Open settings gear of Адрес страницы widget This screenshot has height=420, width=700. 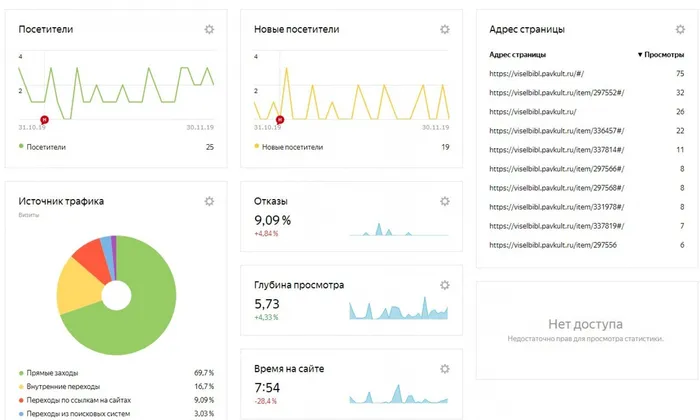coord(680,29)
